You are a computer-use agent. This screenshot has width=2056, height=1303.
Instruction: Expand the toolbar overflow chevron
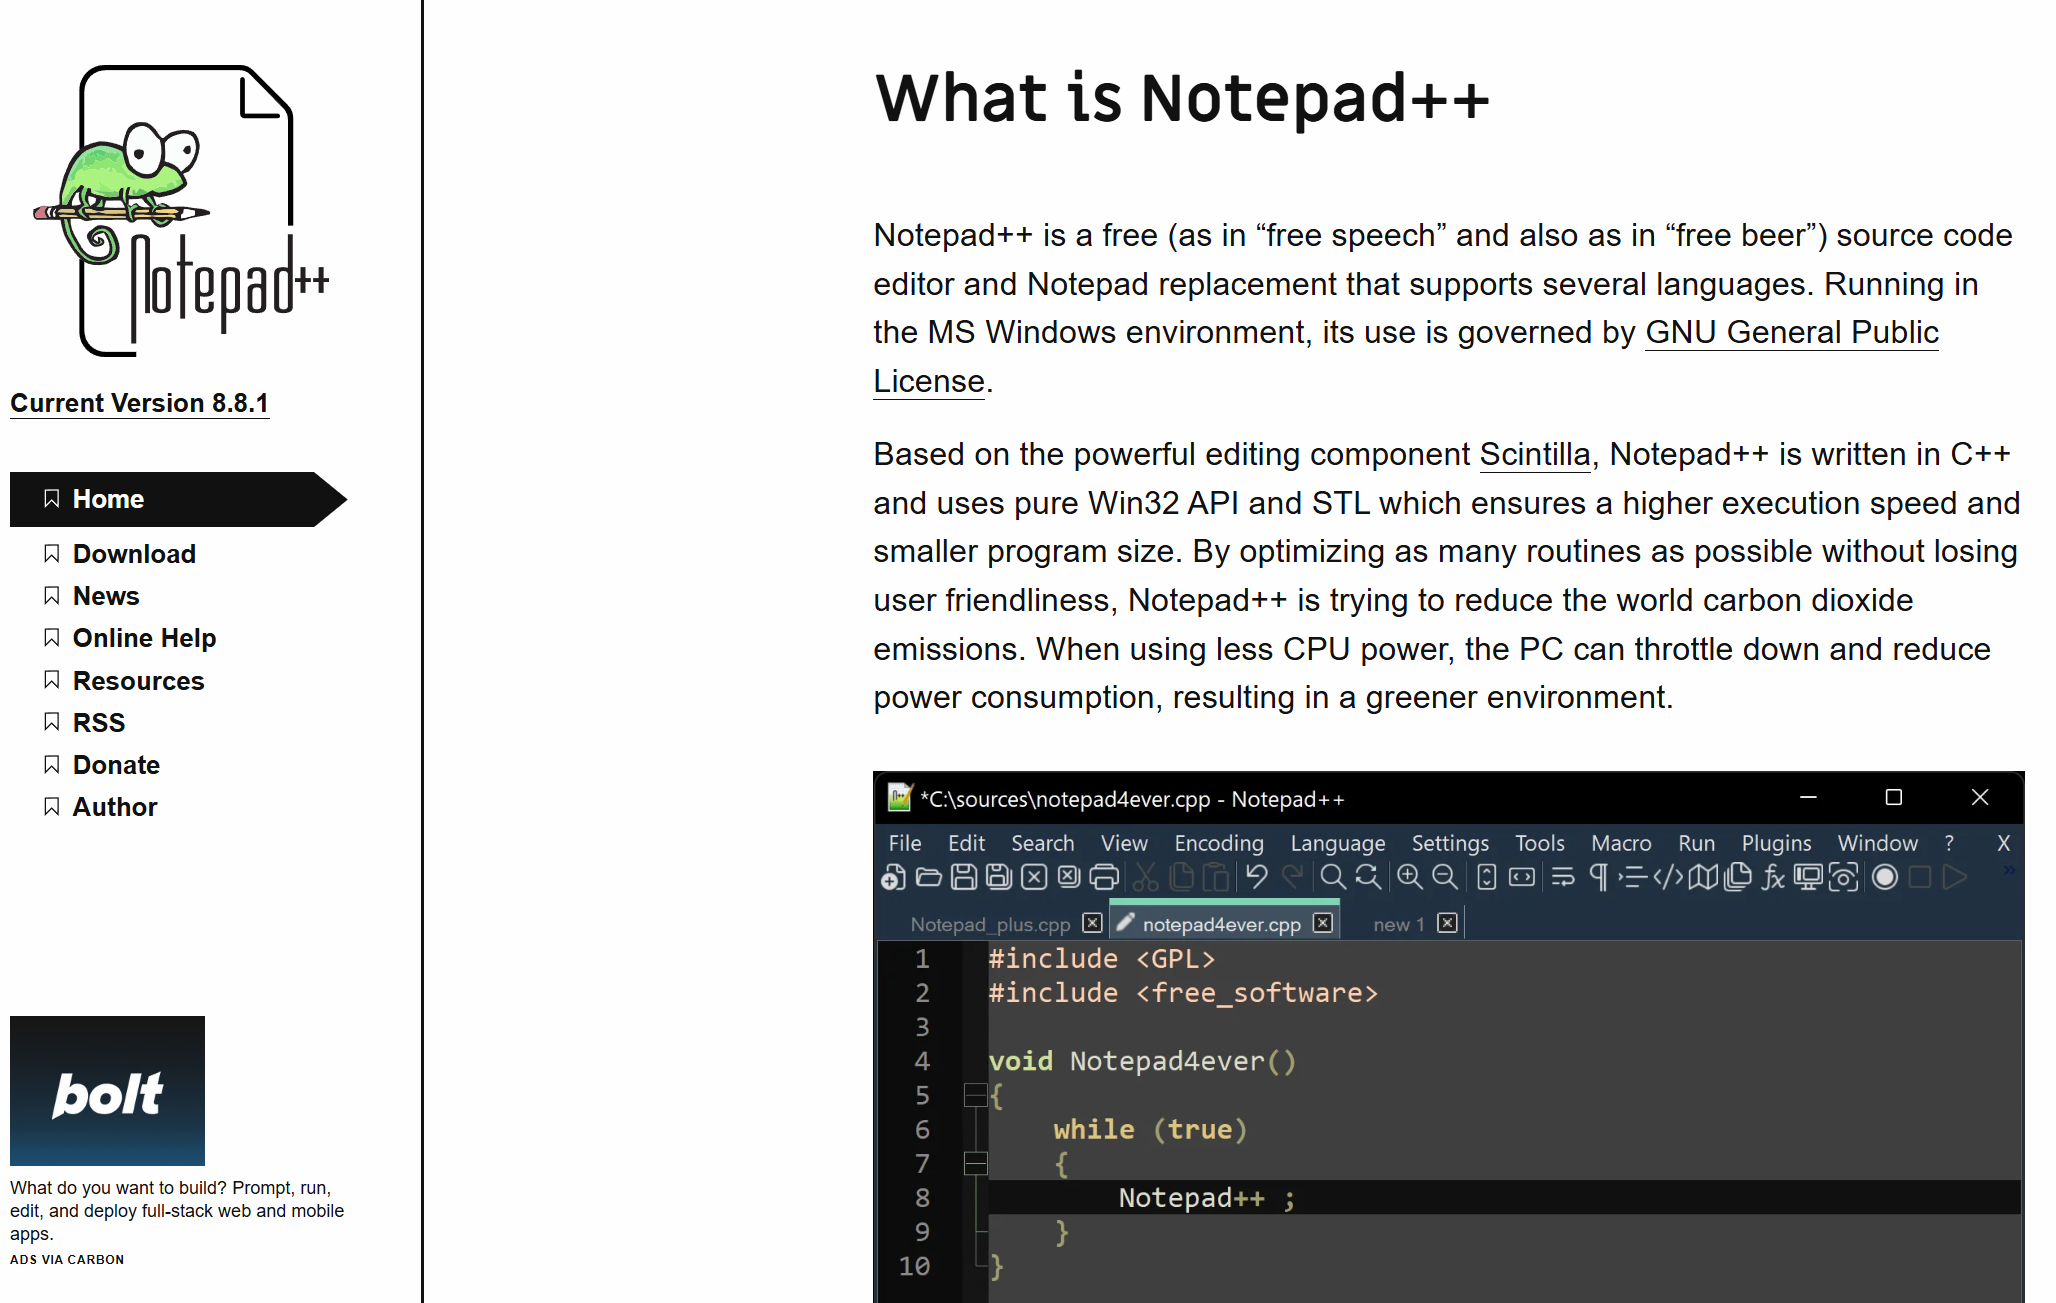pos(2008,871)
